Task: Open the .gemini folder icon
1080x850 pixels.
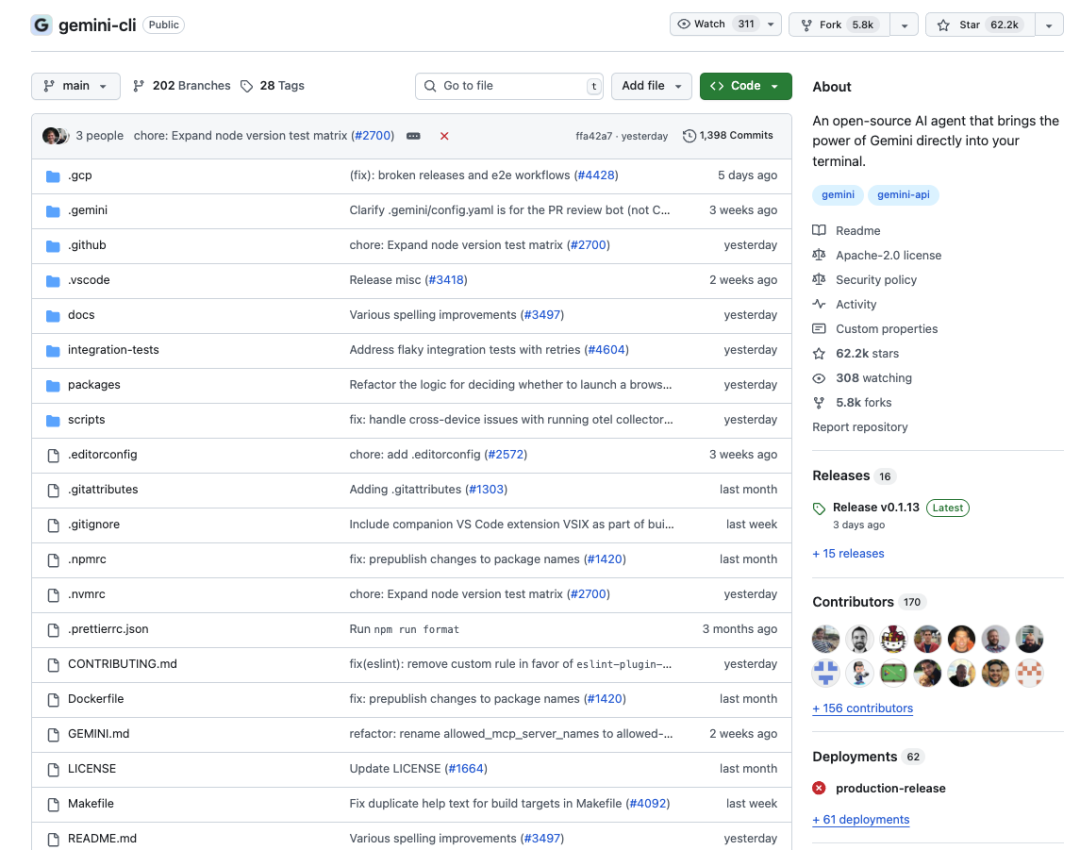Action: click(x=53, y=211)
